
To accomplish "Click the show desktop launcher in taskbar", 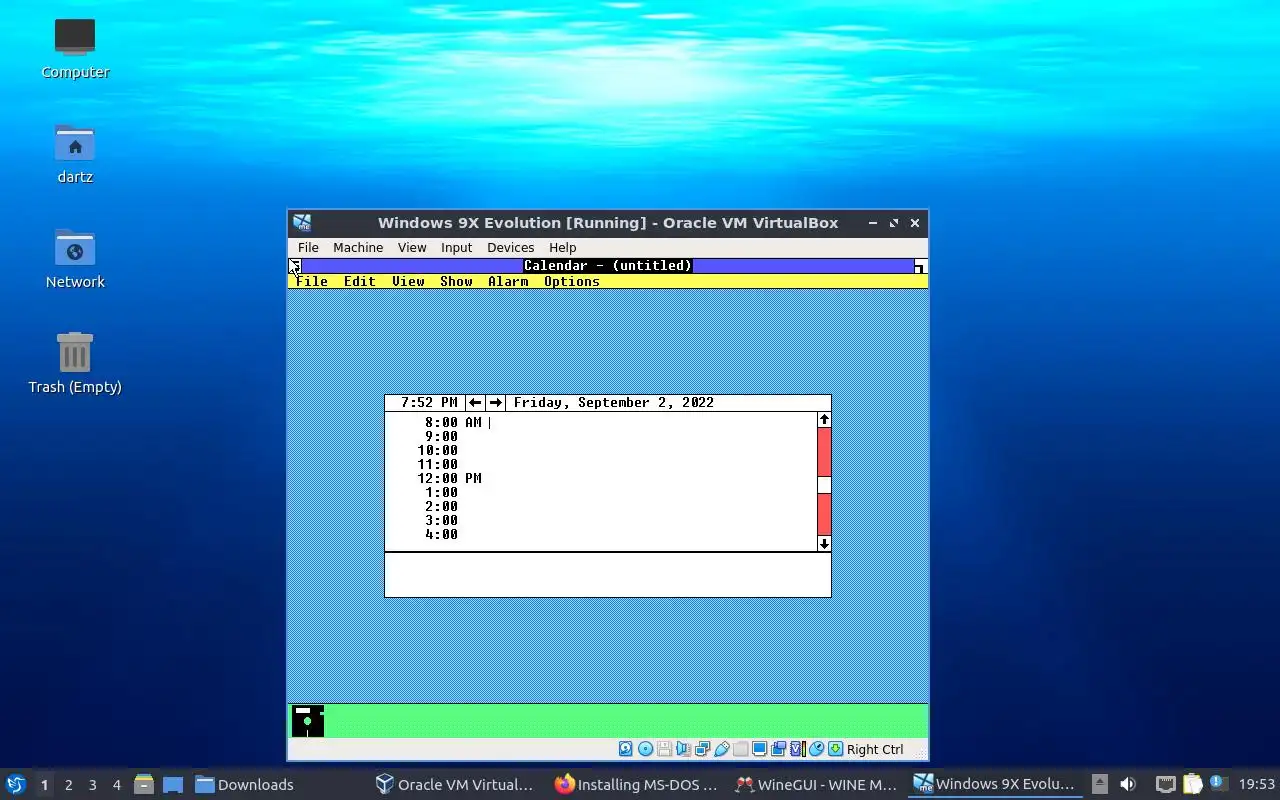I will point(173,784).
